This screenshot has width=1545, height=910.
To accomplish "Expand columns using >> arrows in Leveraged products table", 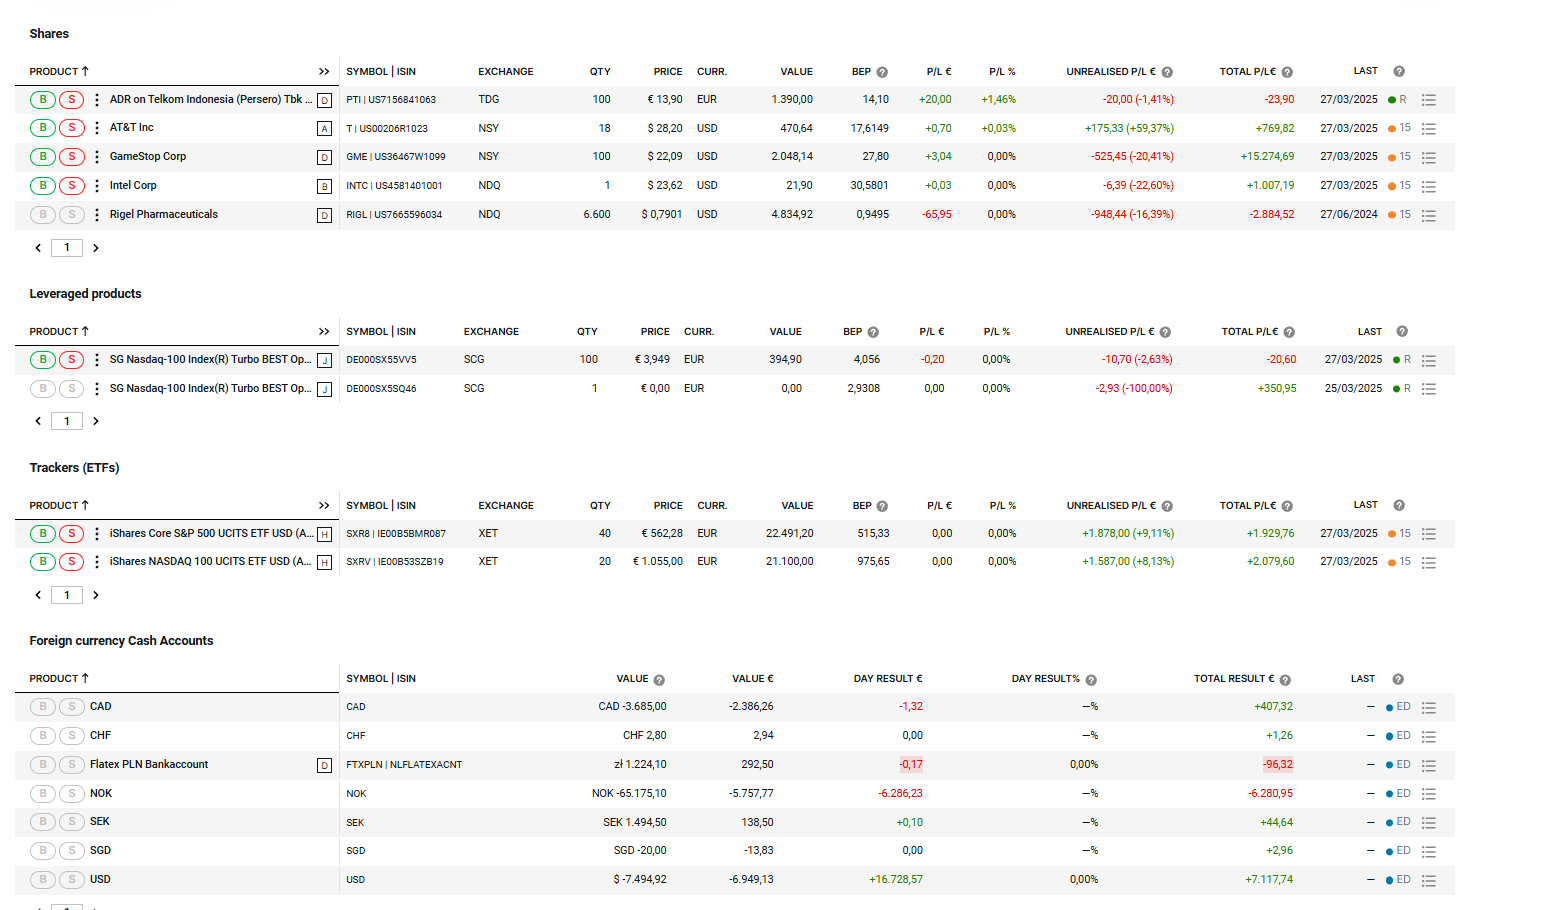I will [x=324, y=332].
